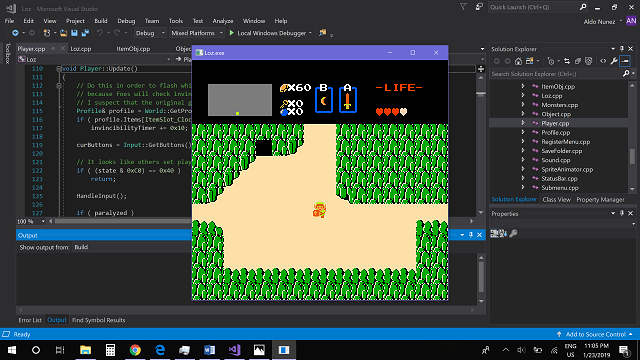Switch to the ItemObj.cpp editor tab

[133, 49]
